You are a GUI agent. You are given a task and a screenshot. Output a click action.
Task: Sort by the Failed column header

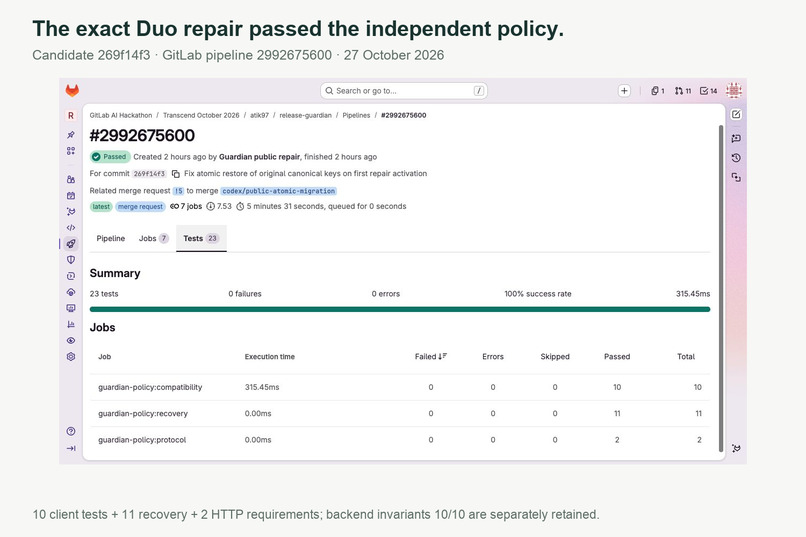click(x=431, y=357)
